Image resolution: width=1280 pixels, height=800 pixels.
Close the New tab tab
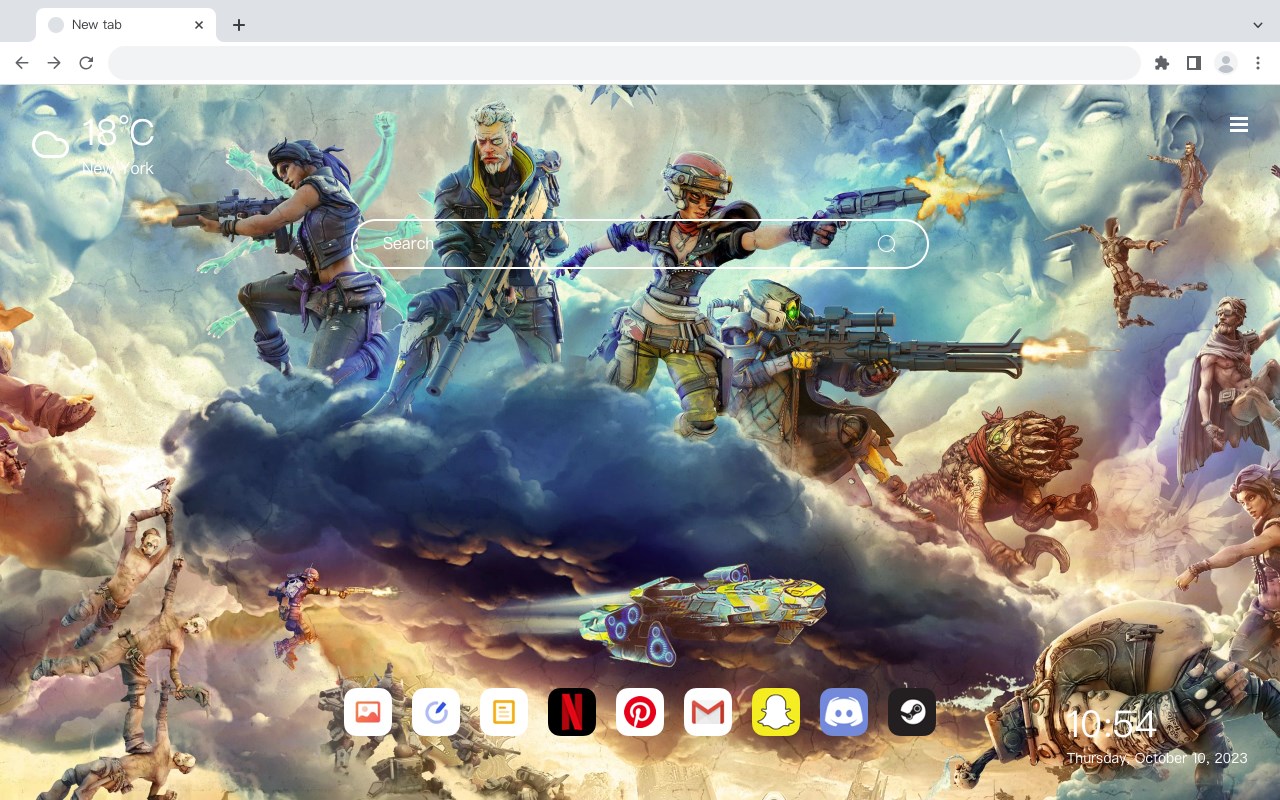tap(199, 25)
